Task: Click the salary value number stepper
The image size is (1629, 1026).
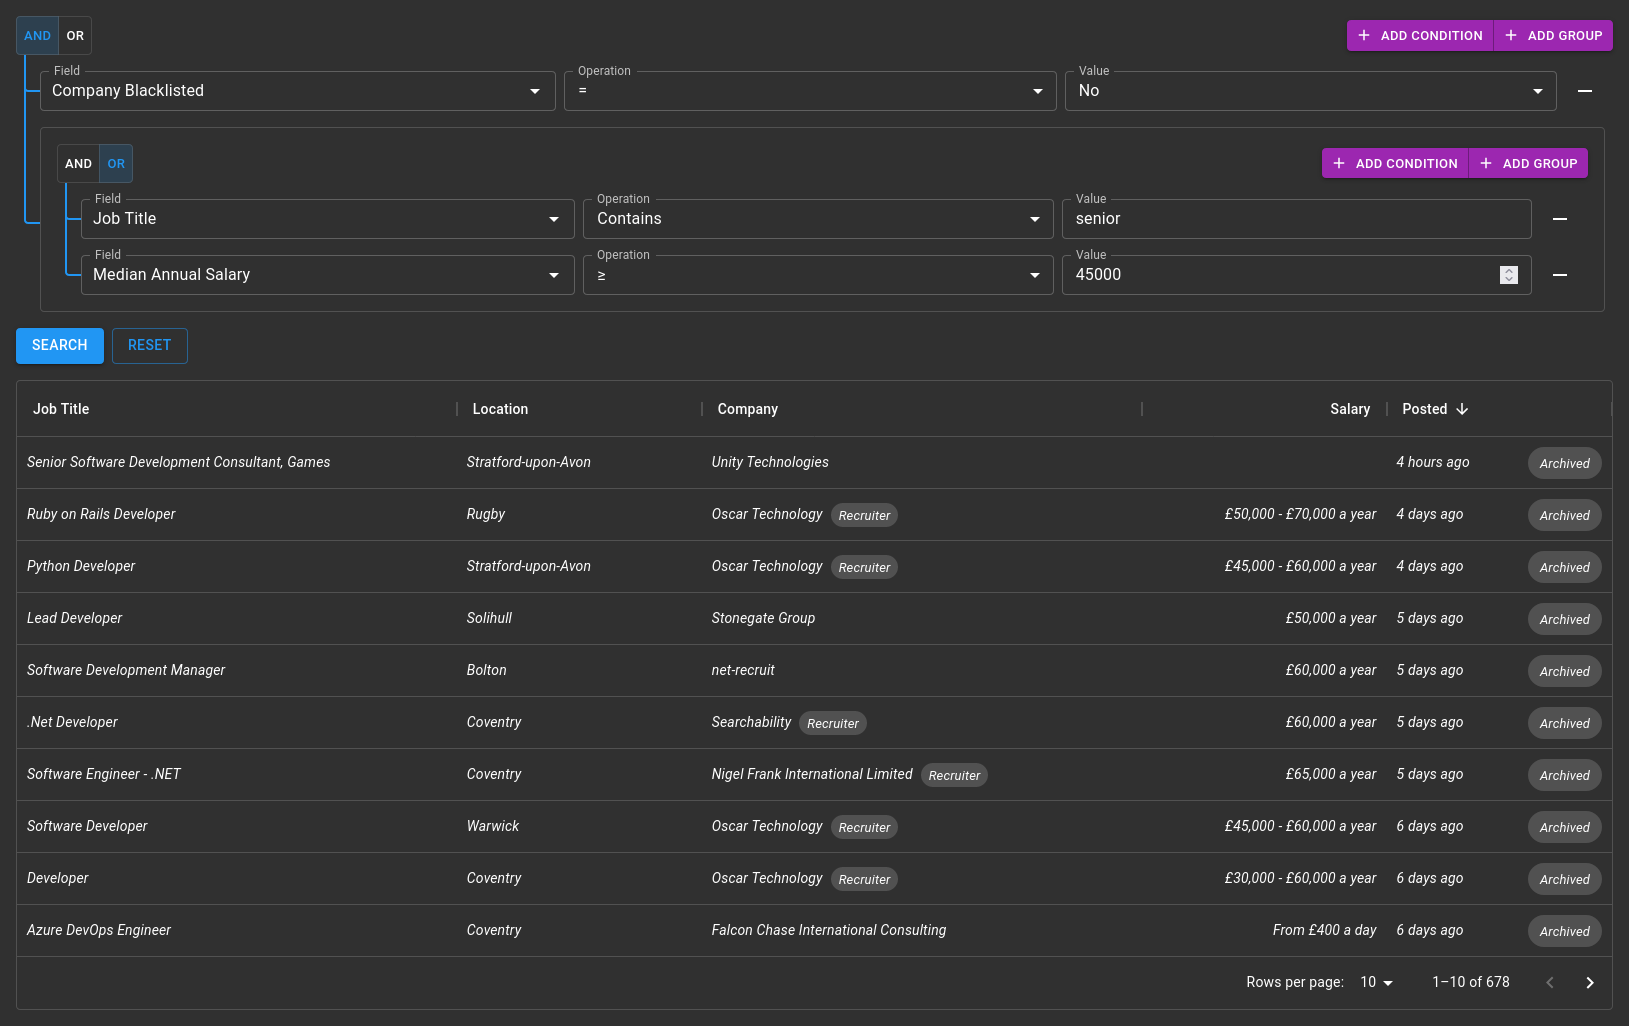Action: pos(1509,275)
